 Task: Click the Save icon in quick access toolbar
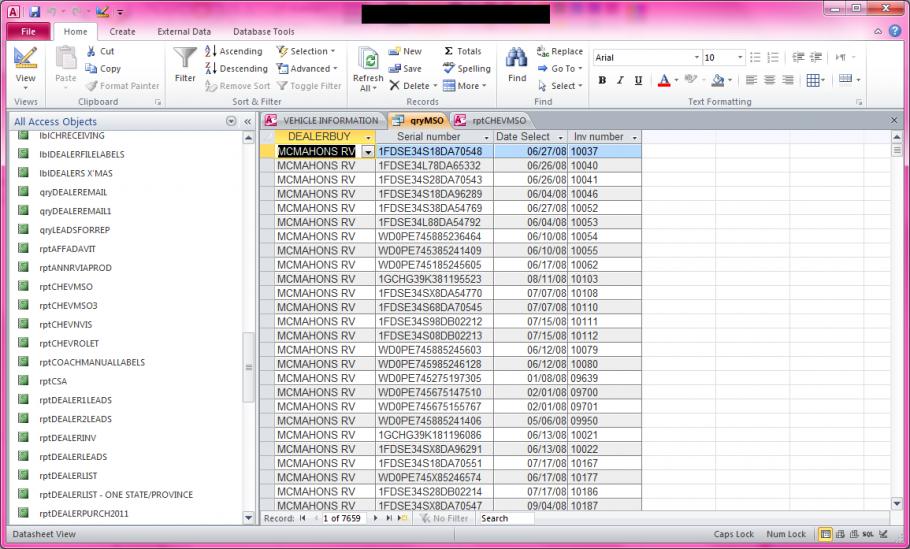point(34,11)
